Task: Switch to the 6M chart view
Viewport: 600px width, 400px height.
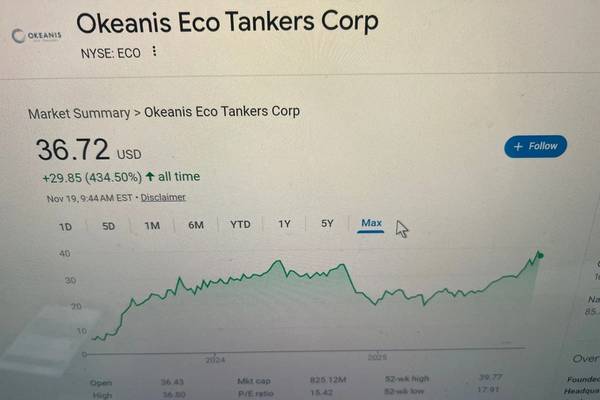Action: click(196, 225)
